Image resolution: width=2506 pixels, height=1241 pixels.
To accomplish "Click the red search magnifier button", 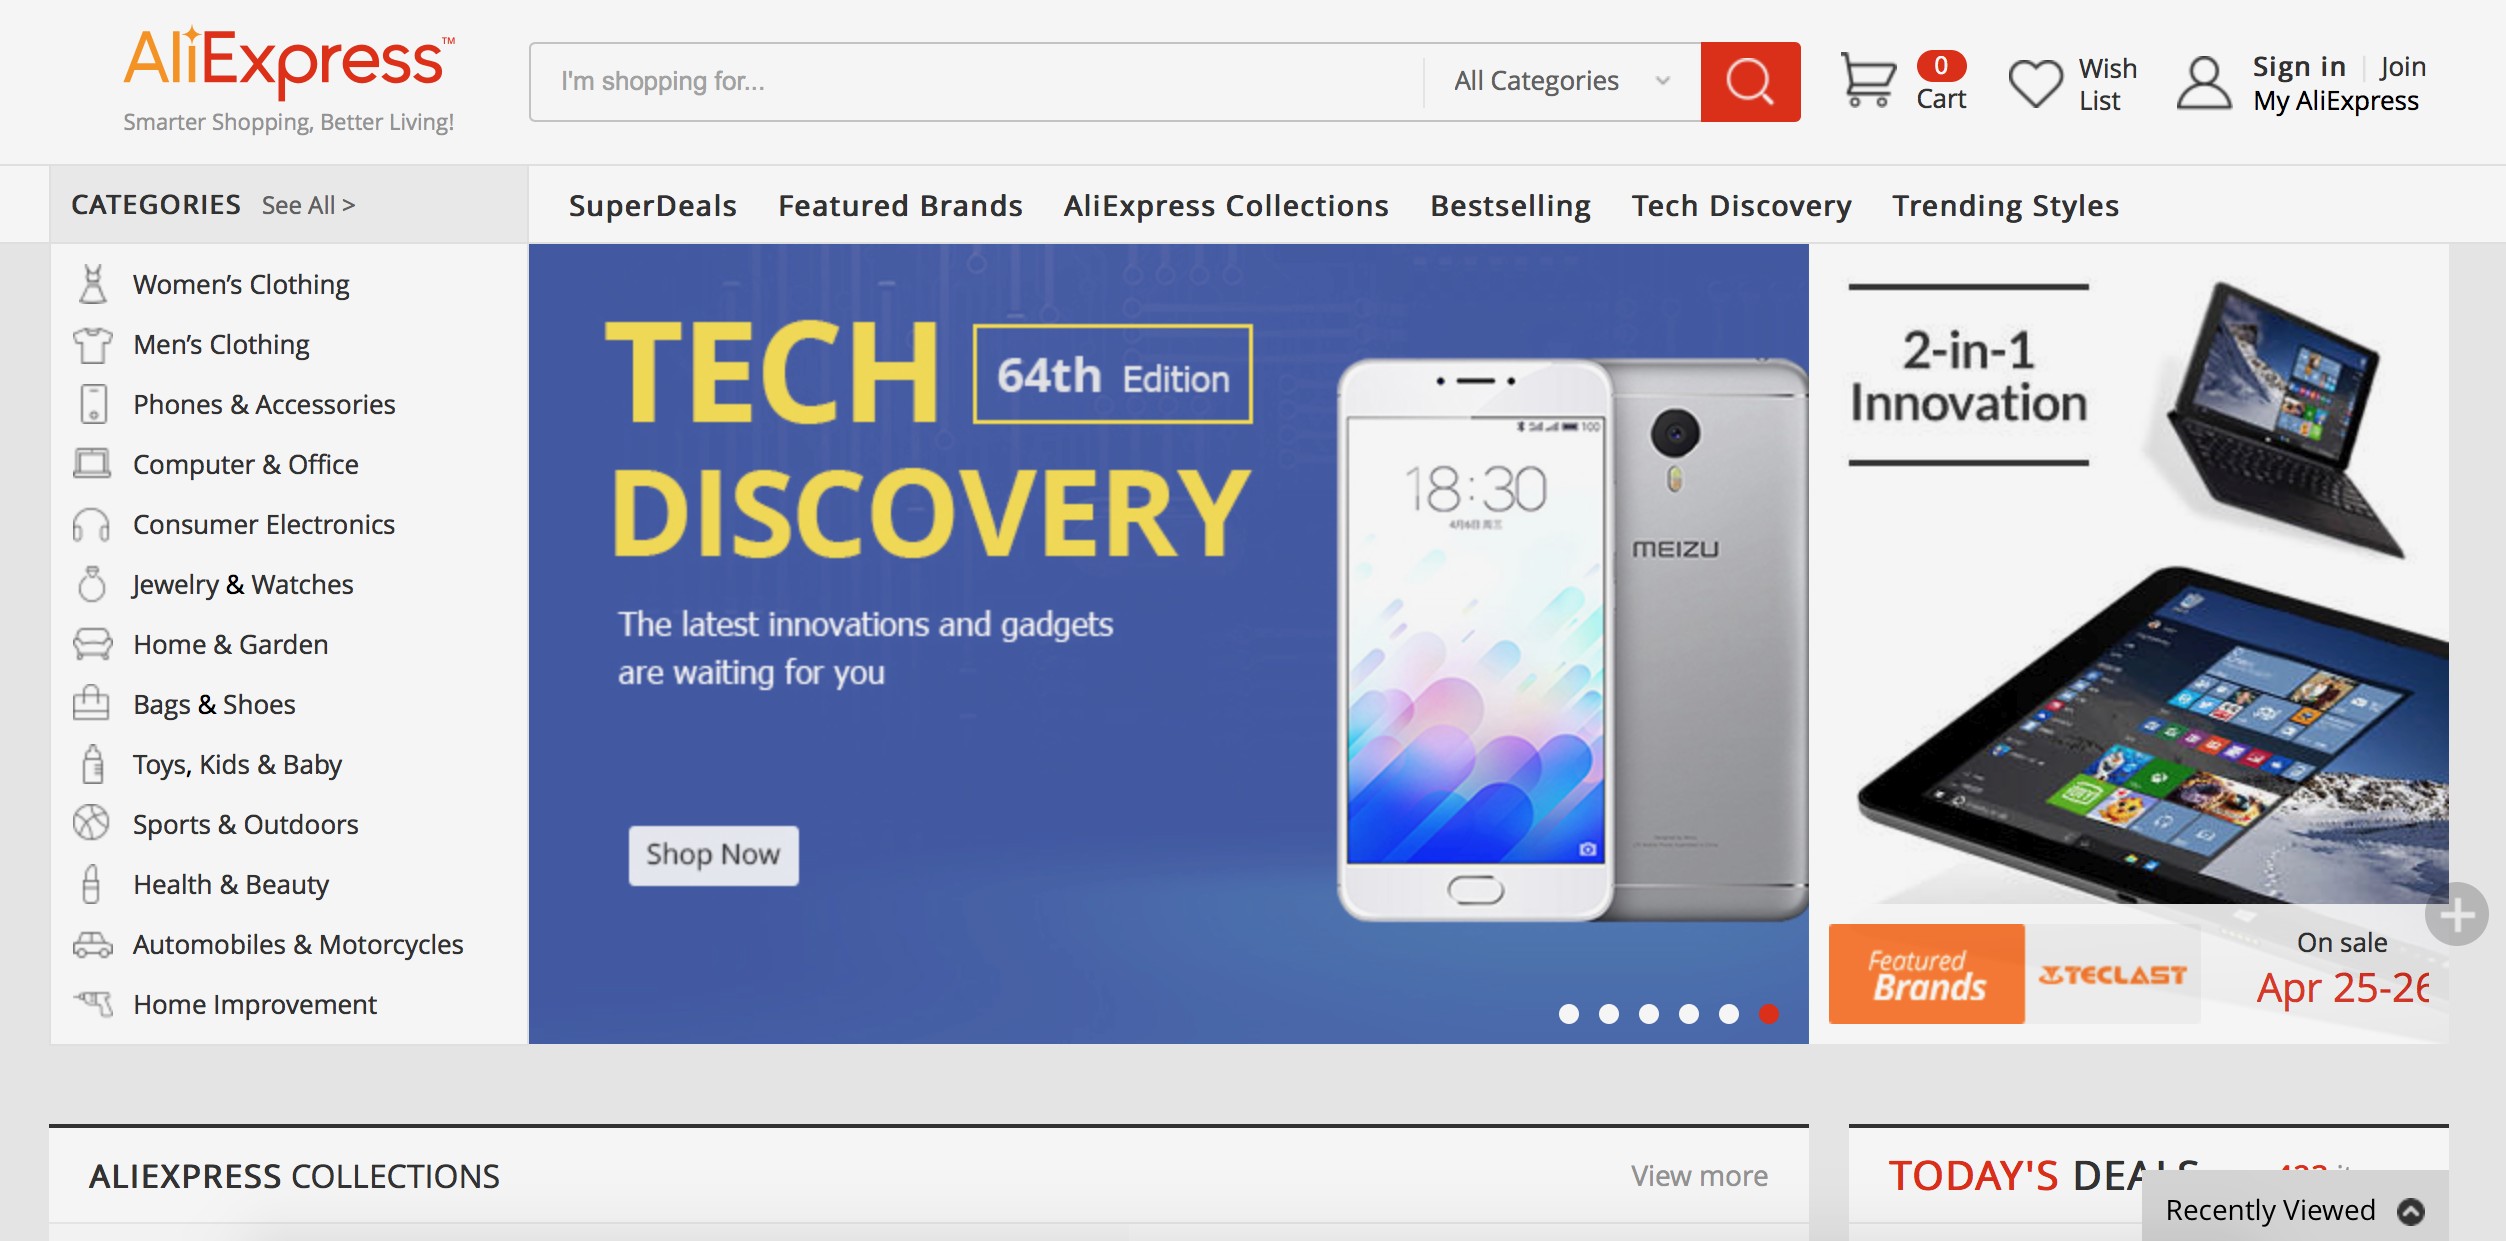I will pyautogui.click(x=1750, y=81).
